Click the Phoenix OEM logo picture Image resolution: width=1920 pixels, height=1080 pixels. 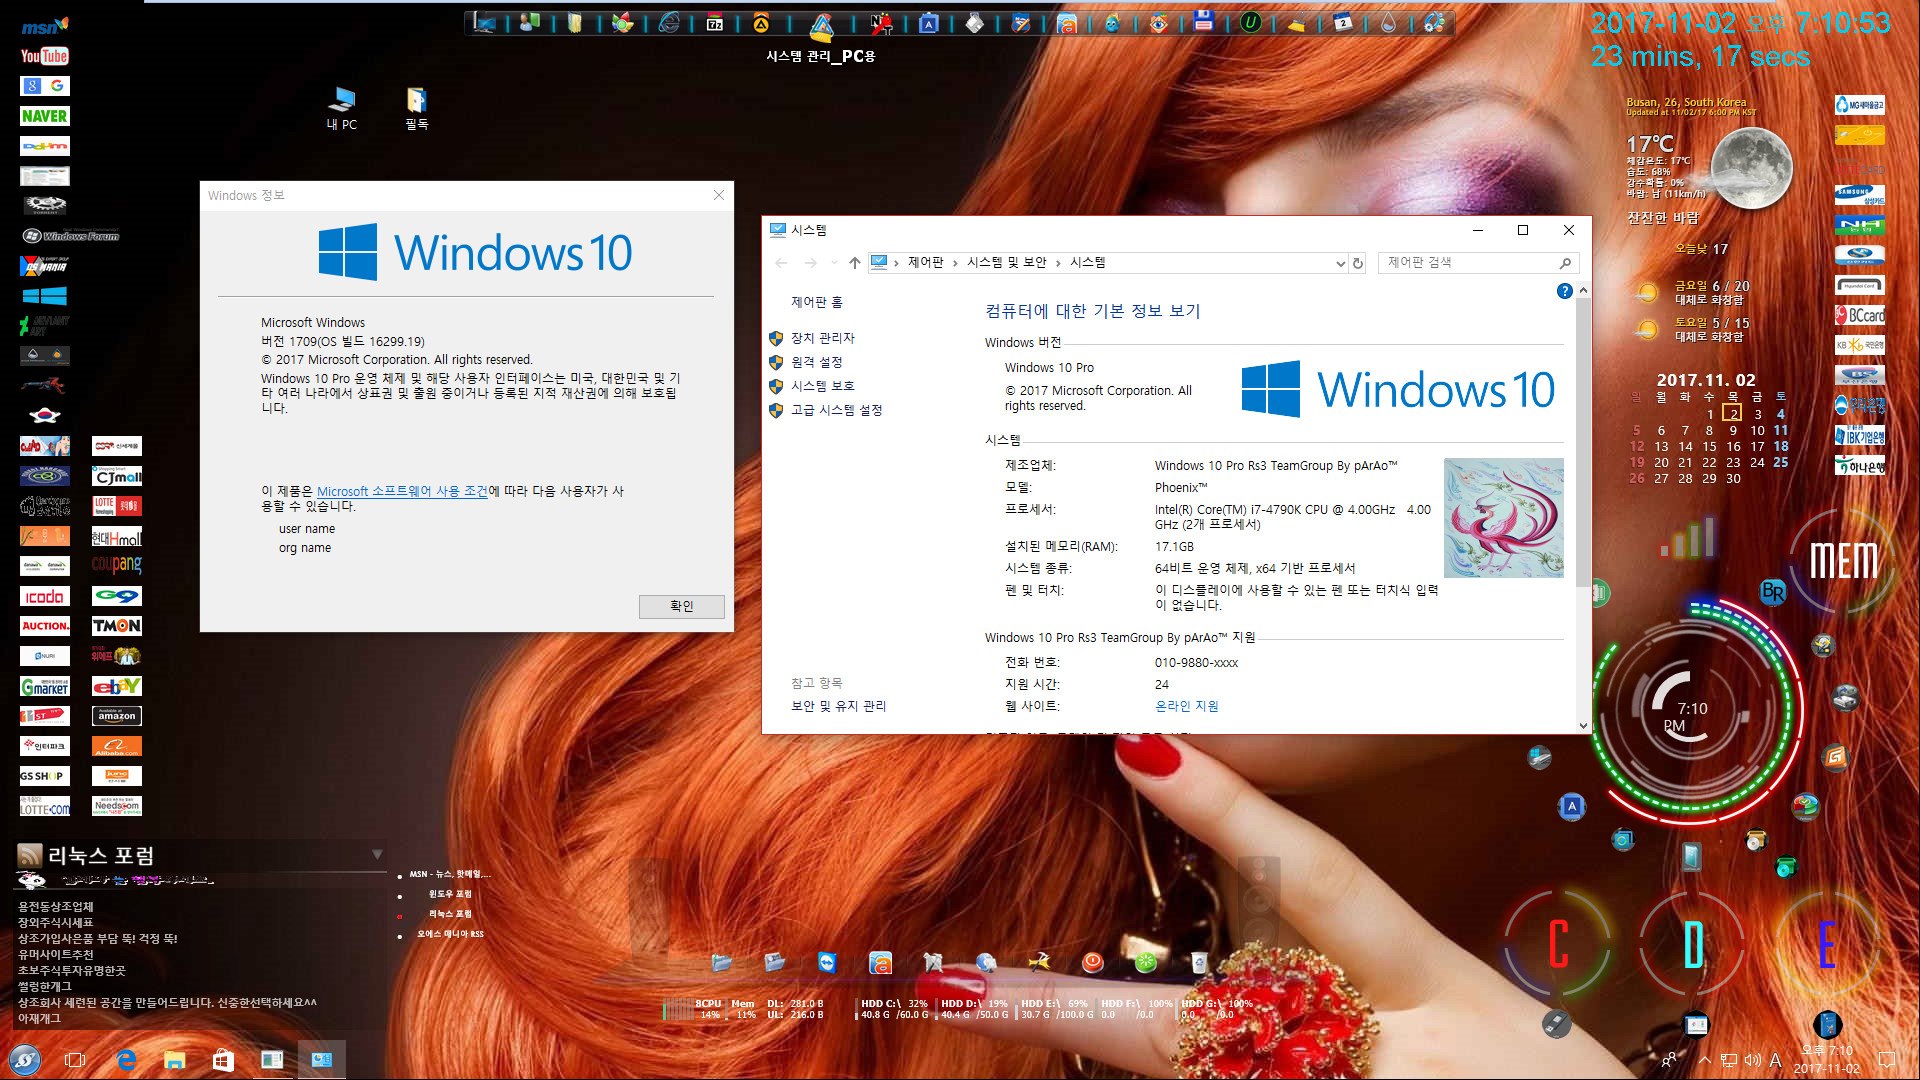click(x=1503, y=518)
